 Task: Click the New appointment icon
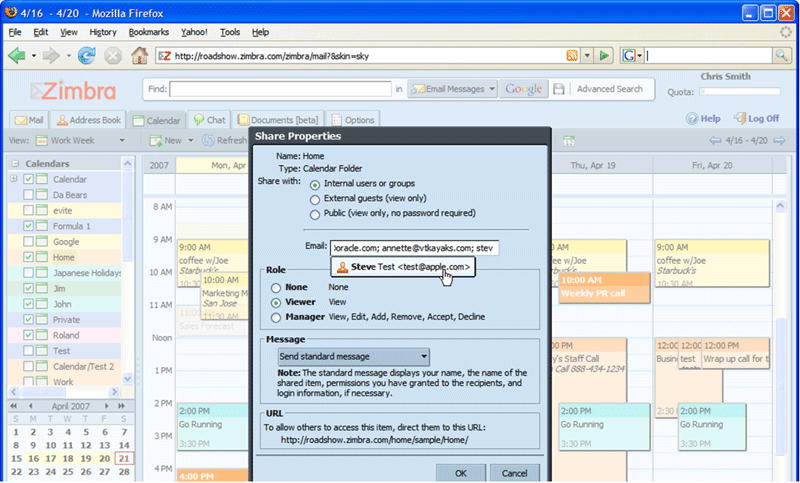pos(156,140)
